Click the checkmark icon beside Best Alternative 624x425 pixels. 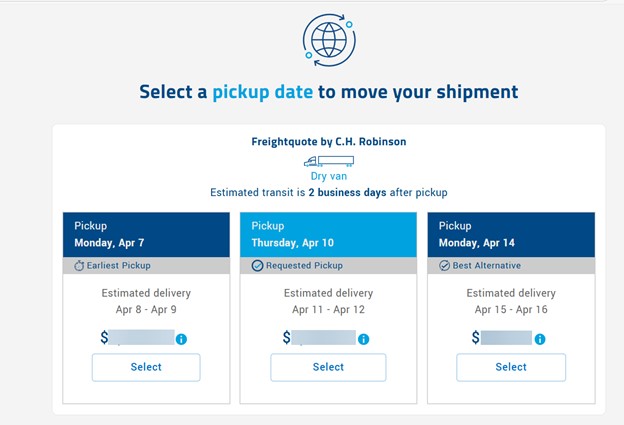[x=445, y=266]
